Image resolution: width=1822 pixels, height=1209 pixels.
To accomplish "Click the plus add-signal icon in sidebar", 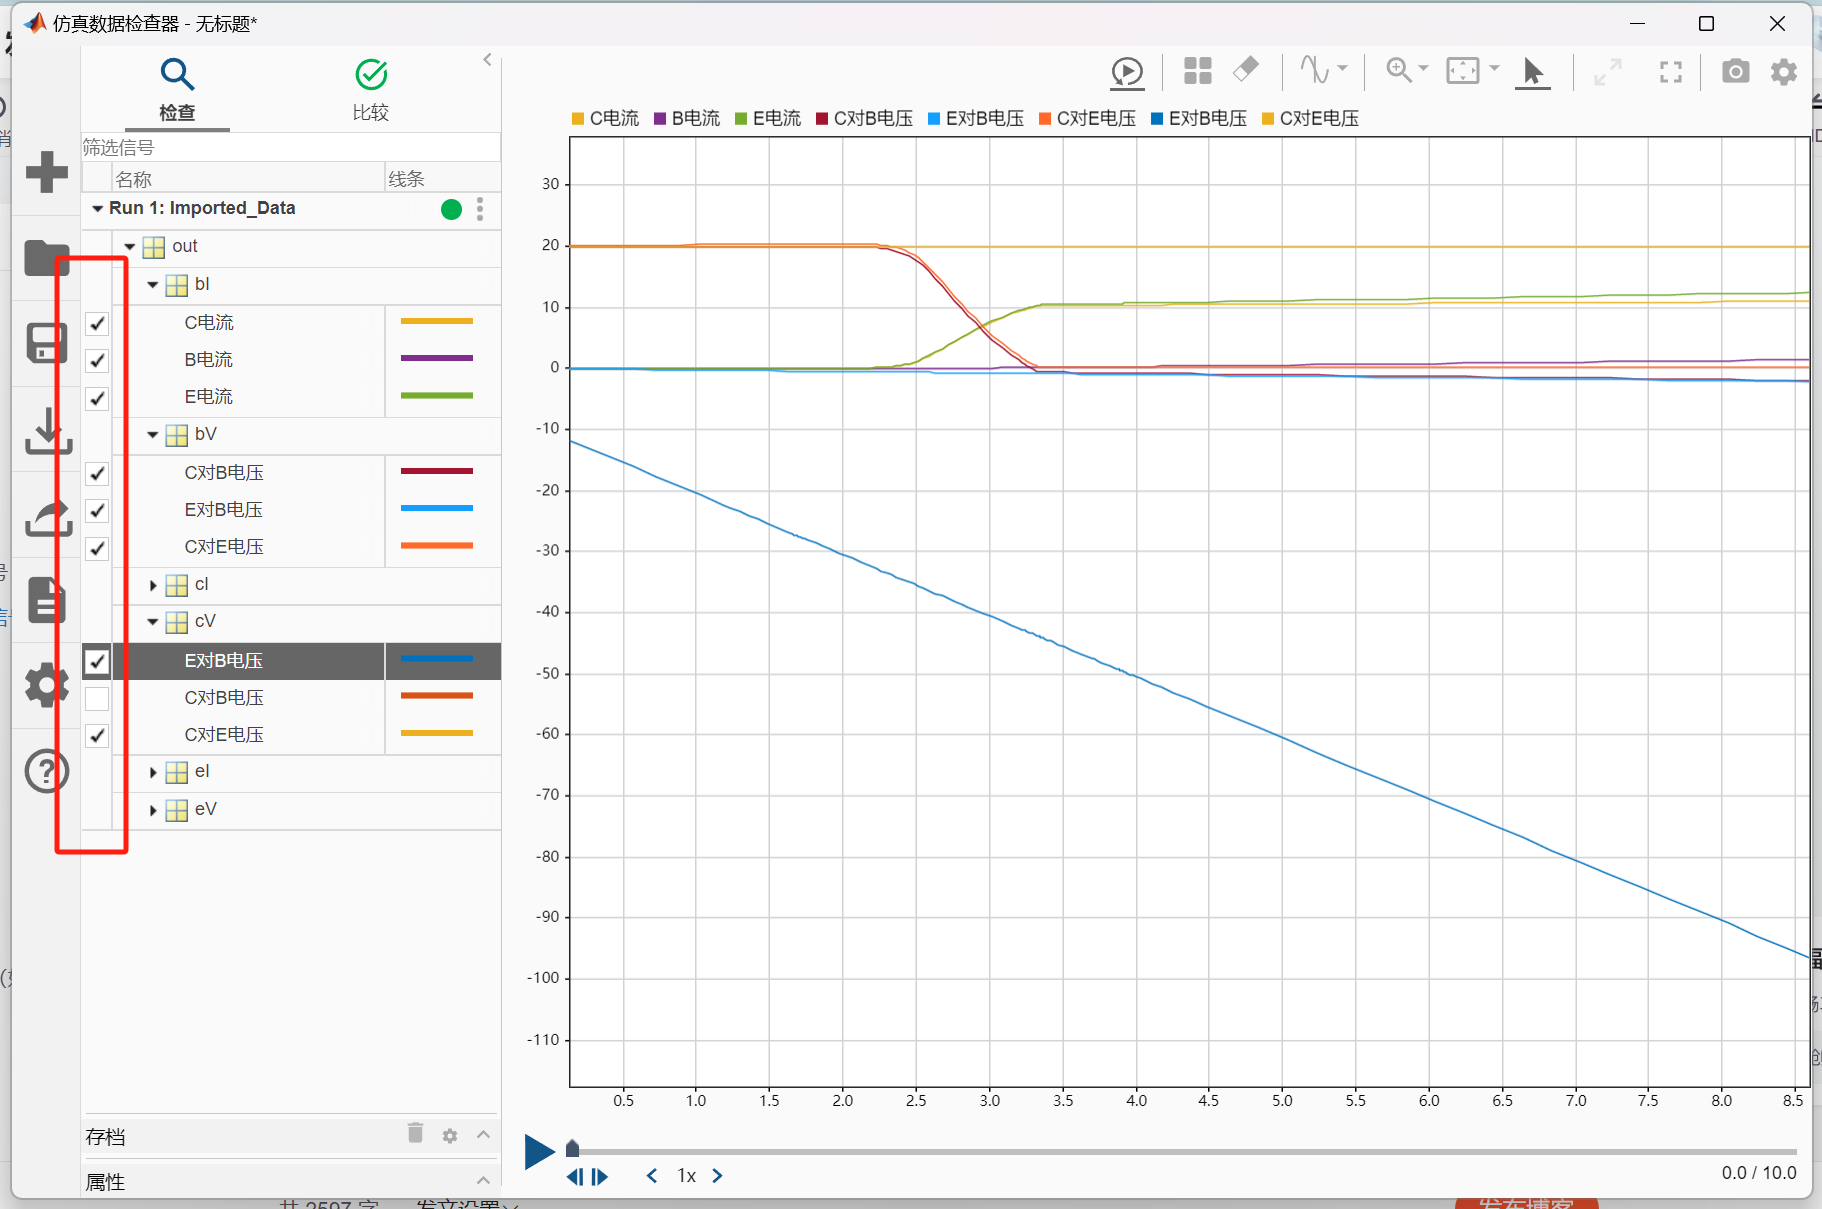I will click(x=47, y=172).
